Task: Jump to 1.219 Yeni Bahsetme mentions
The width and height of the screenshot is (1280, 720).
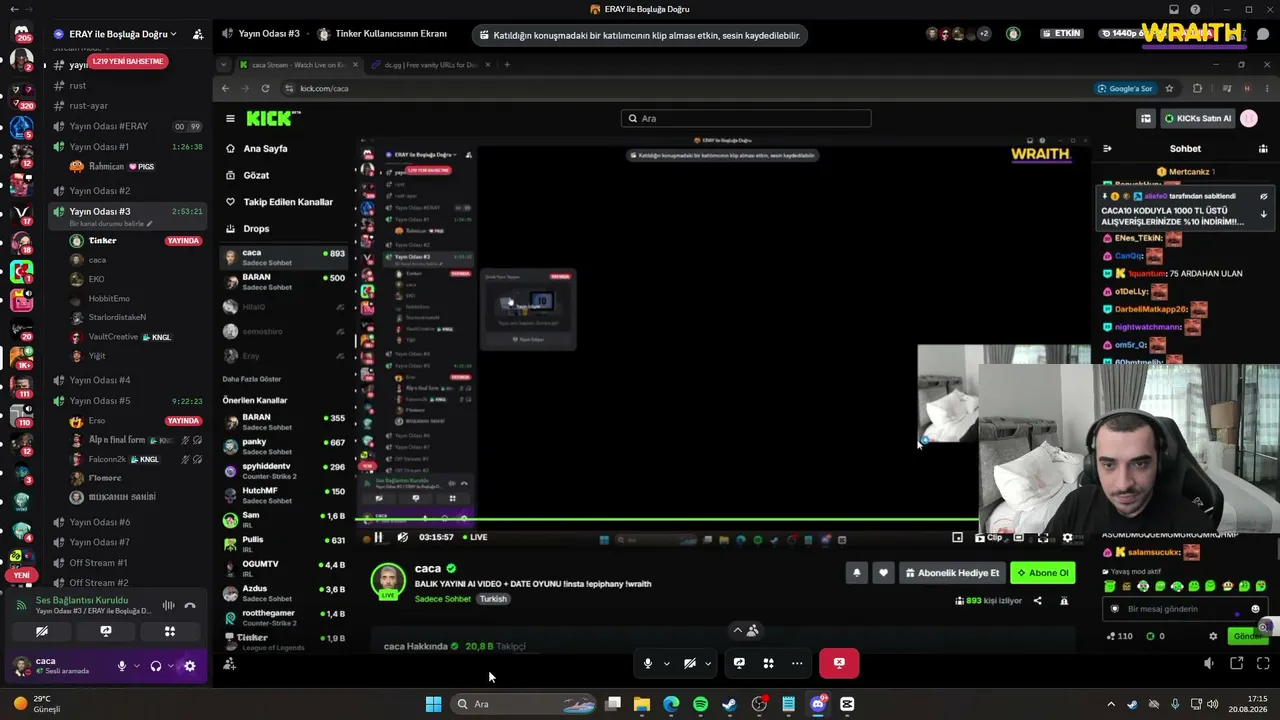Action: (x=128, y=61)
